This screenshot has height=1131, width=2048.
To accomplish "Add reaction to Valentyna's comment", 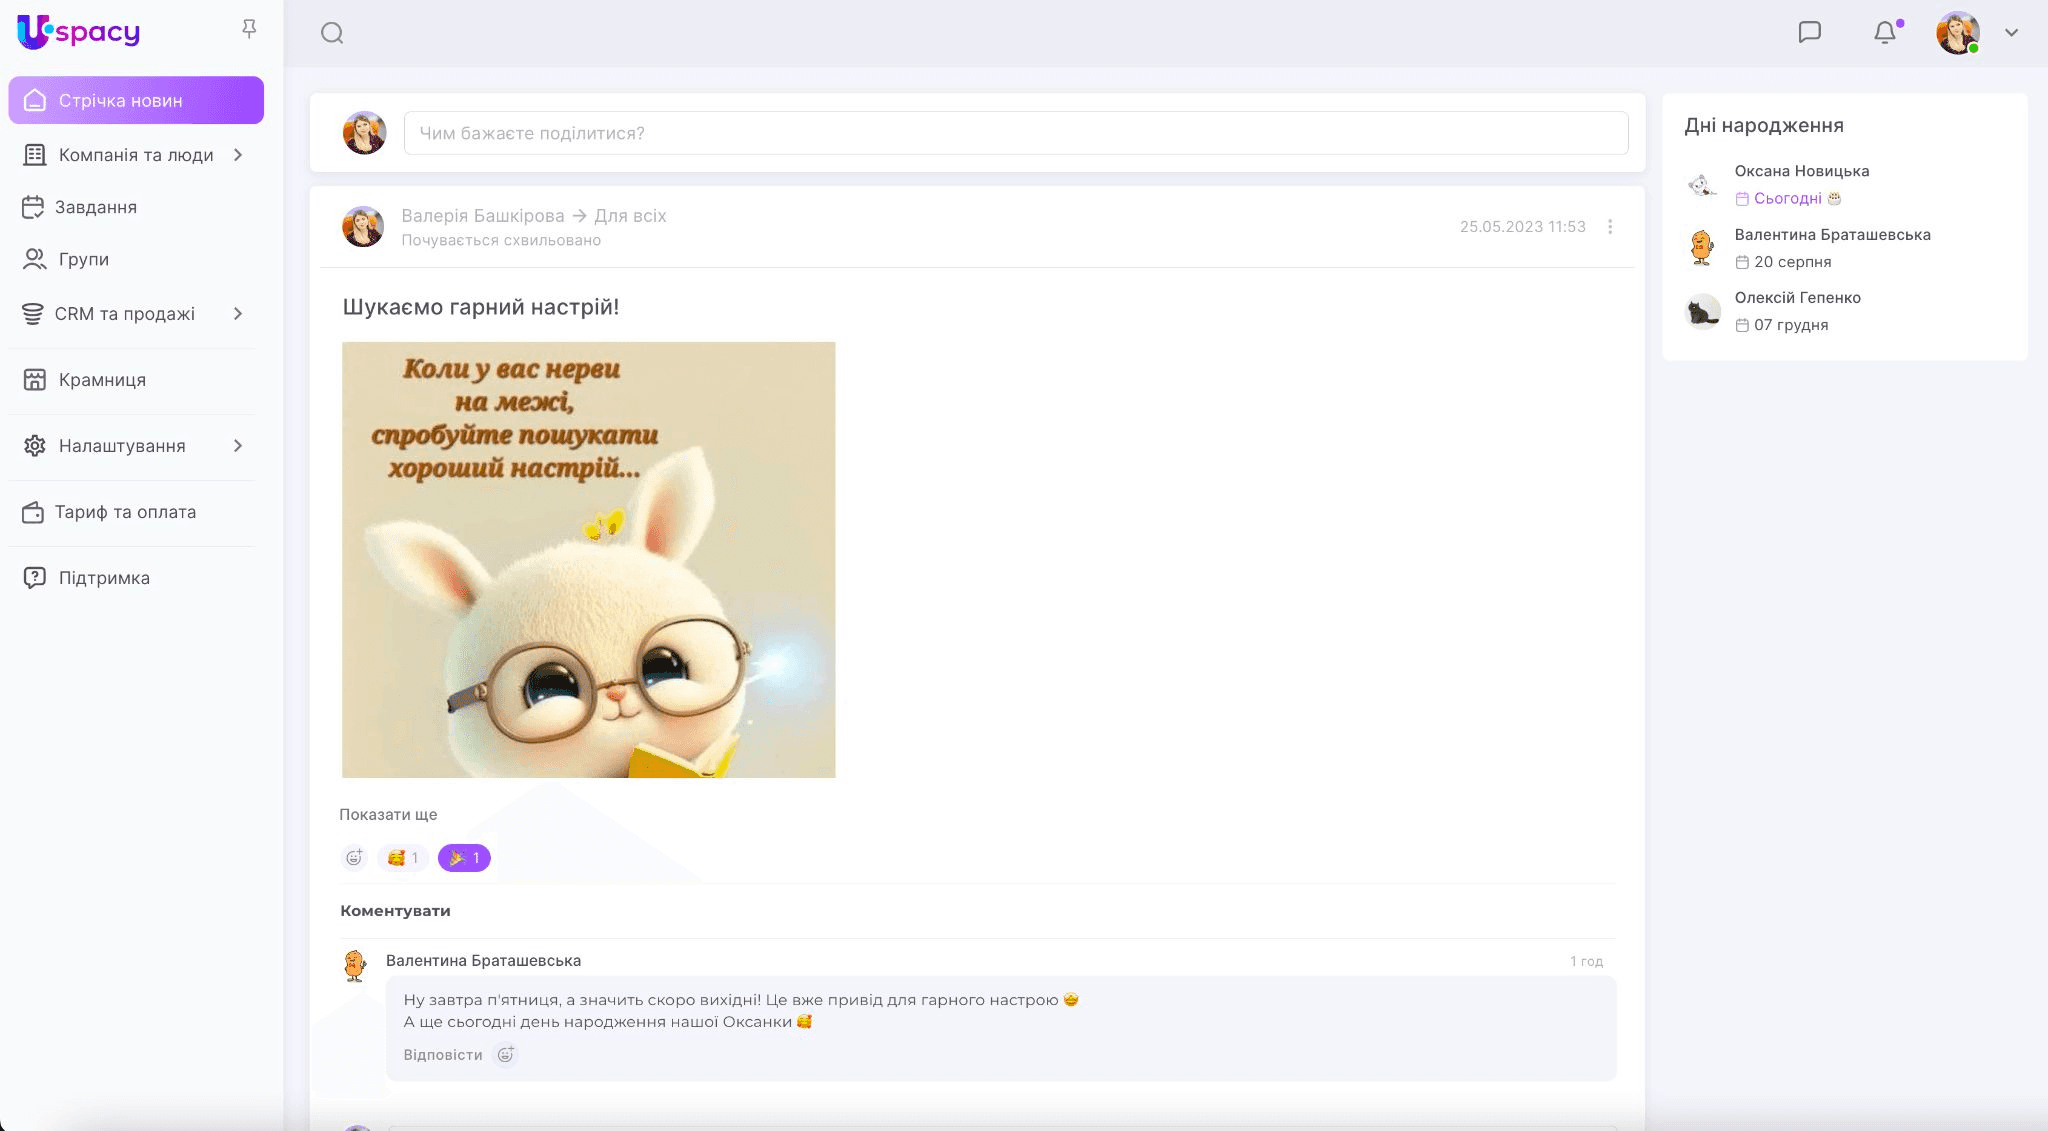I will coord(506,1055).
